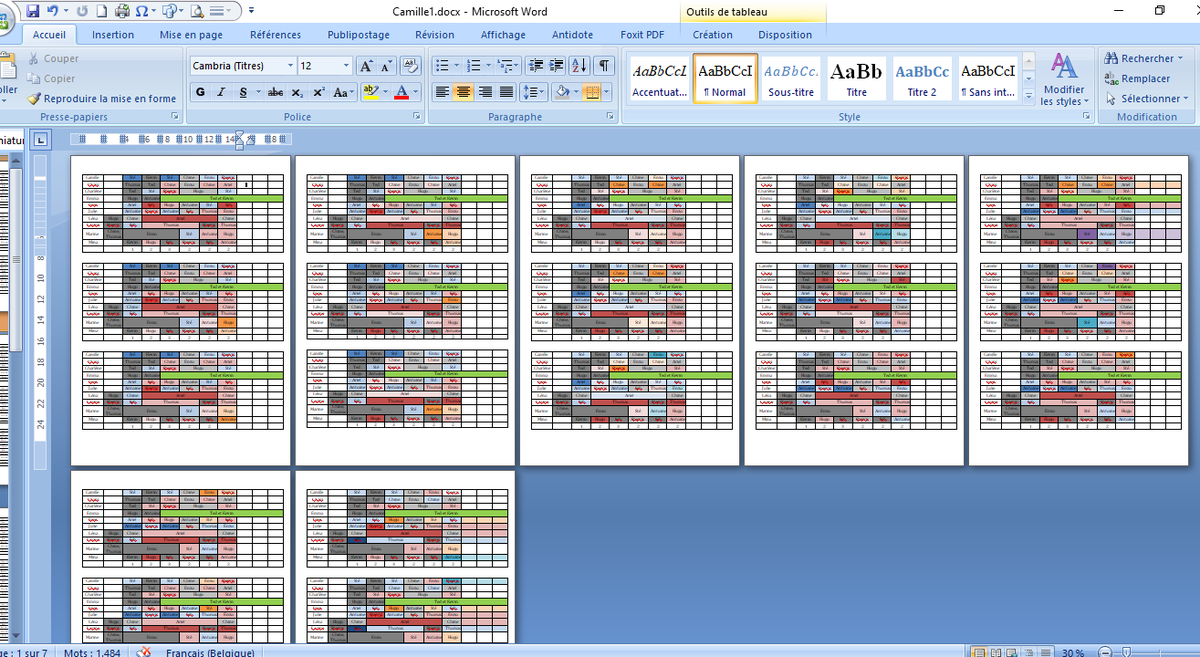Increase paragraph indent
This screenshot has height=657, width=1200.
[x=557, y=66]
